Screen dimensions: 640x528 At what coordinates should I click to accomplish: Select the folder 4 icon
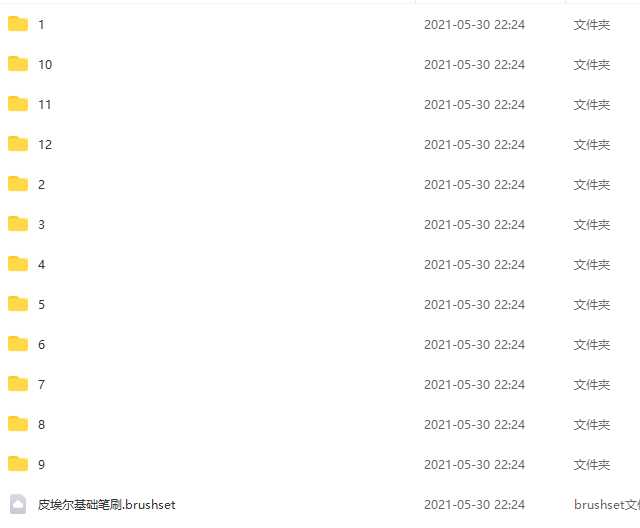(18, 264)
